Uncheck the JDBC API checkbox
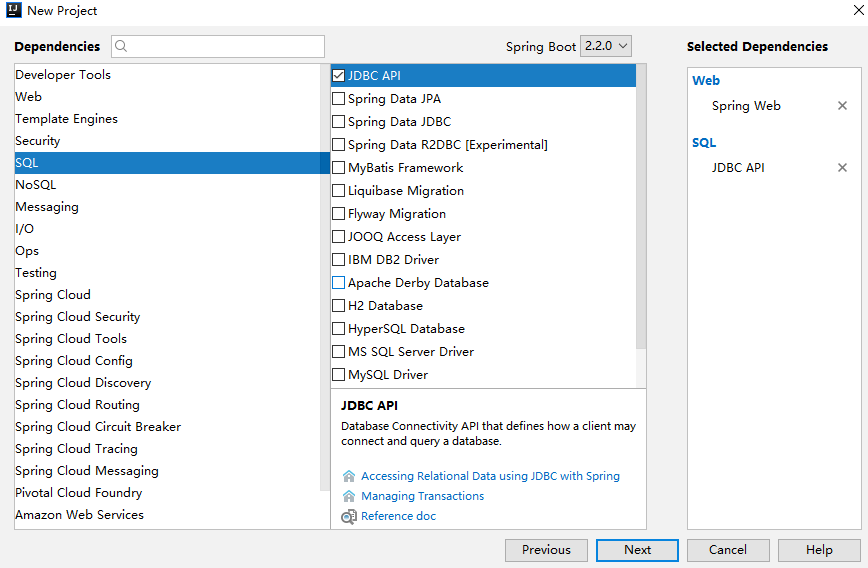Image resolution: width=868 pixels, height=568 pixels. 339,76
